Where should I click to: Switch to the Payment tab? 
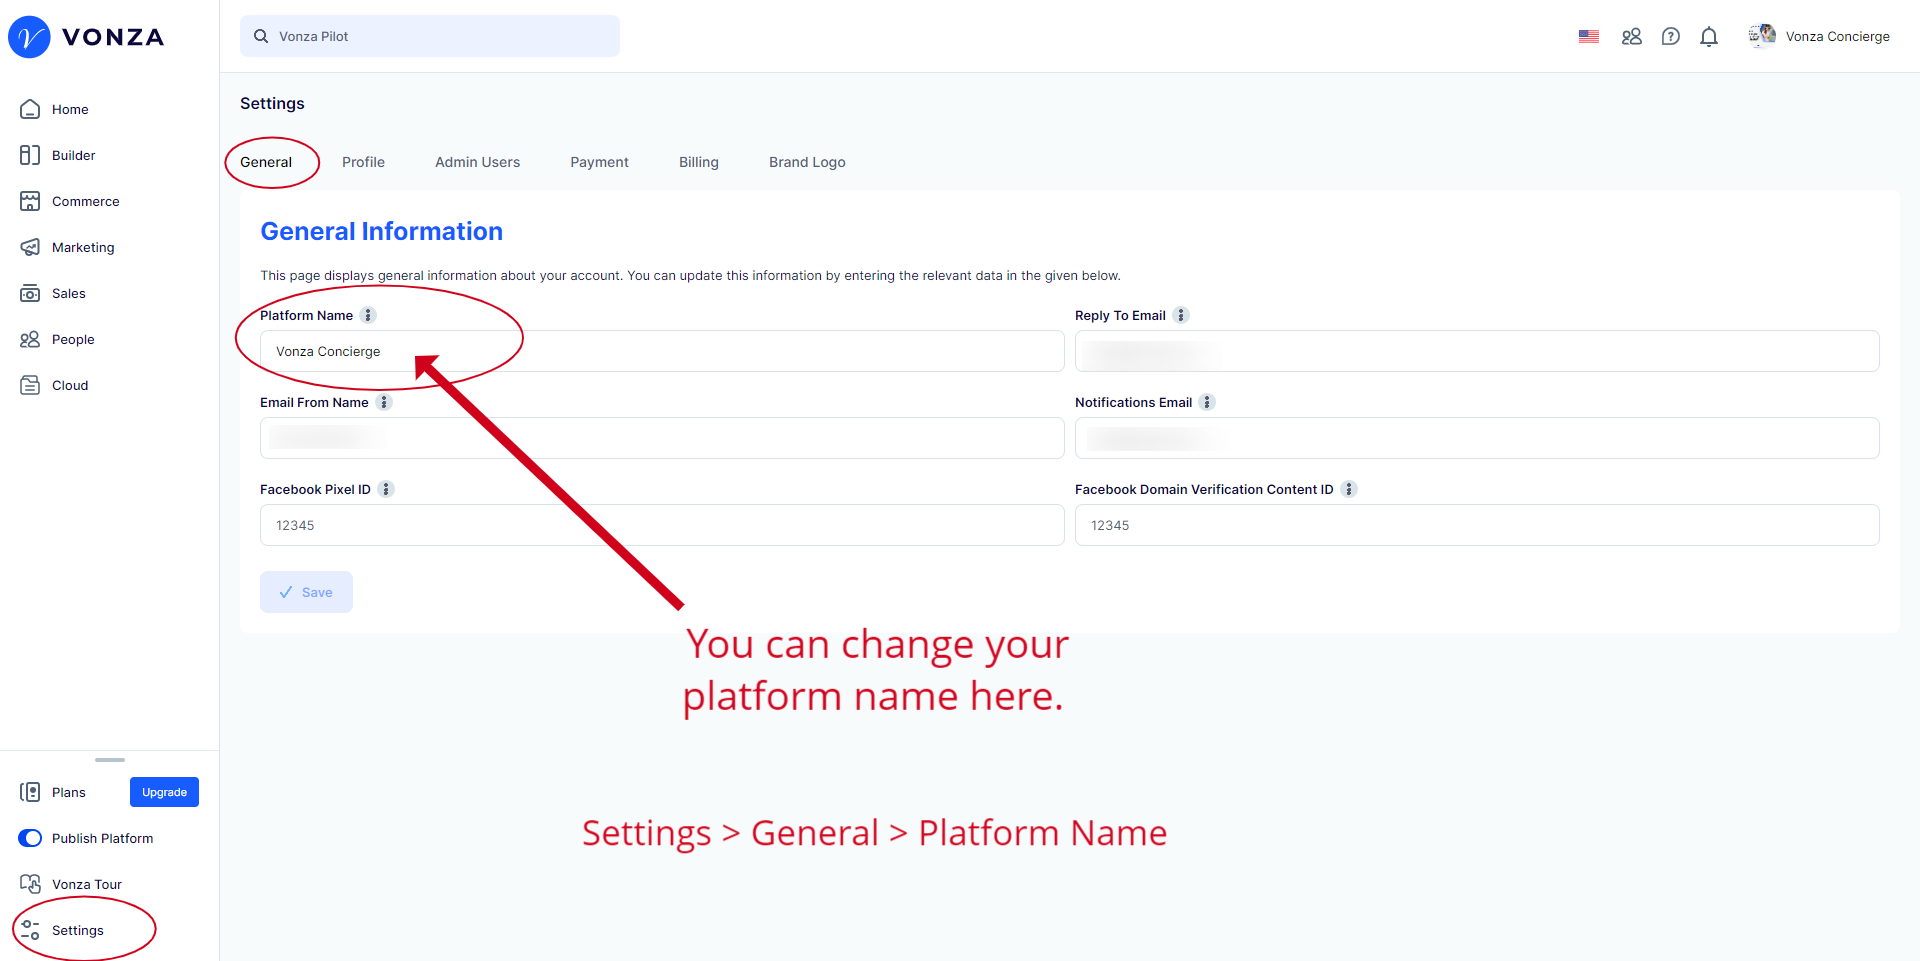(599, 162)
